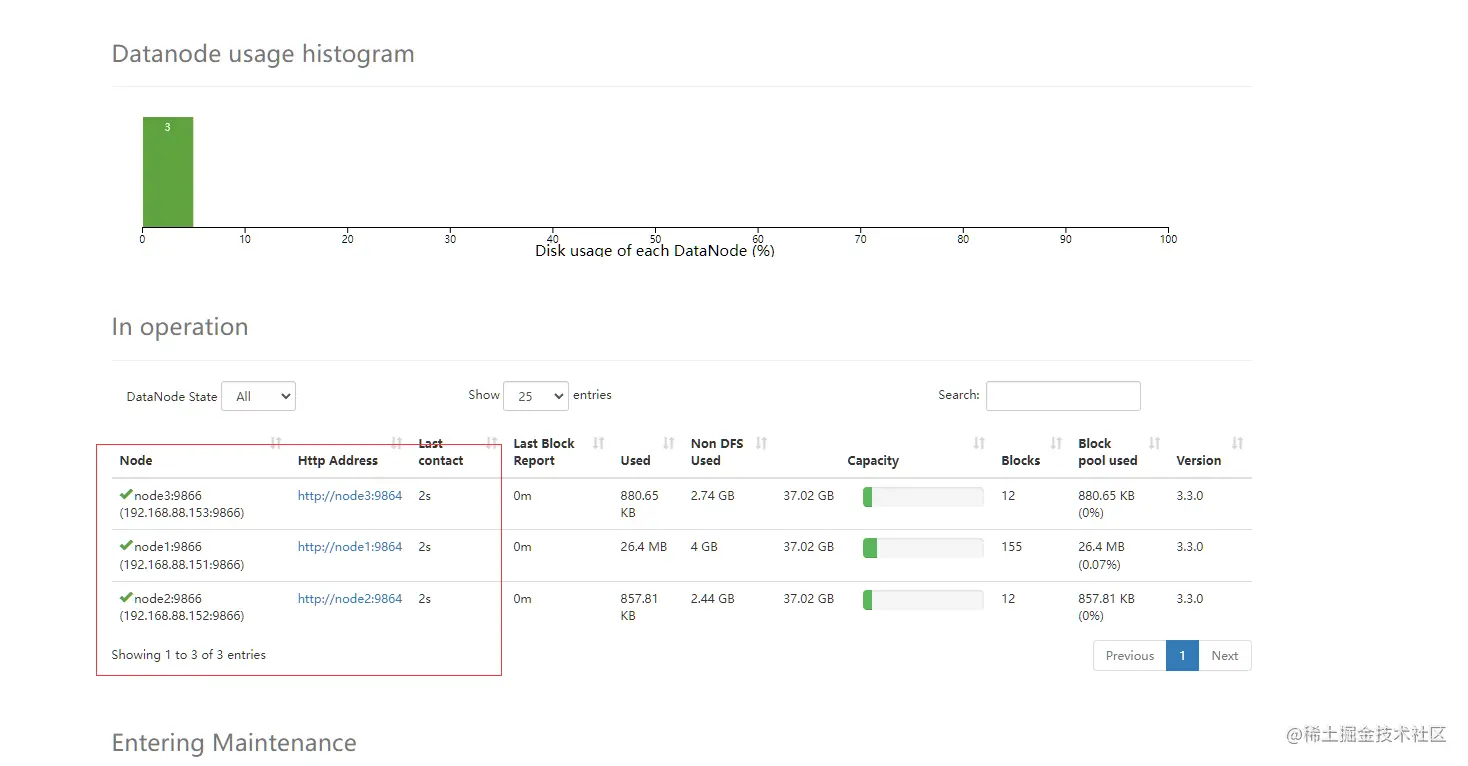Screen dimensions: 1468x766
Task: Sort the Last contact column
Action: [492, 441]
